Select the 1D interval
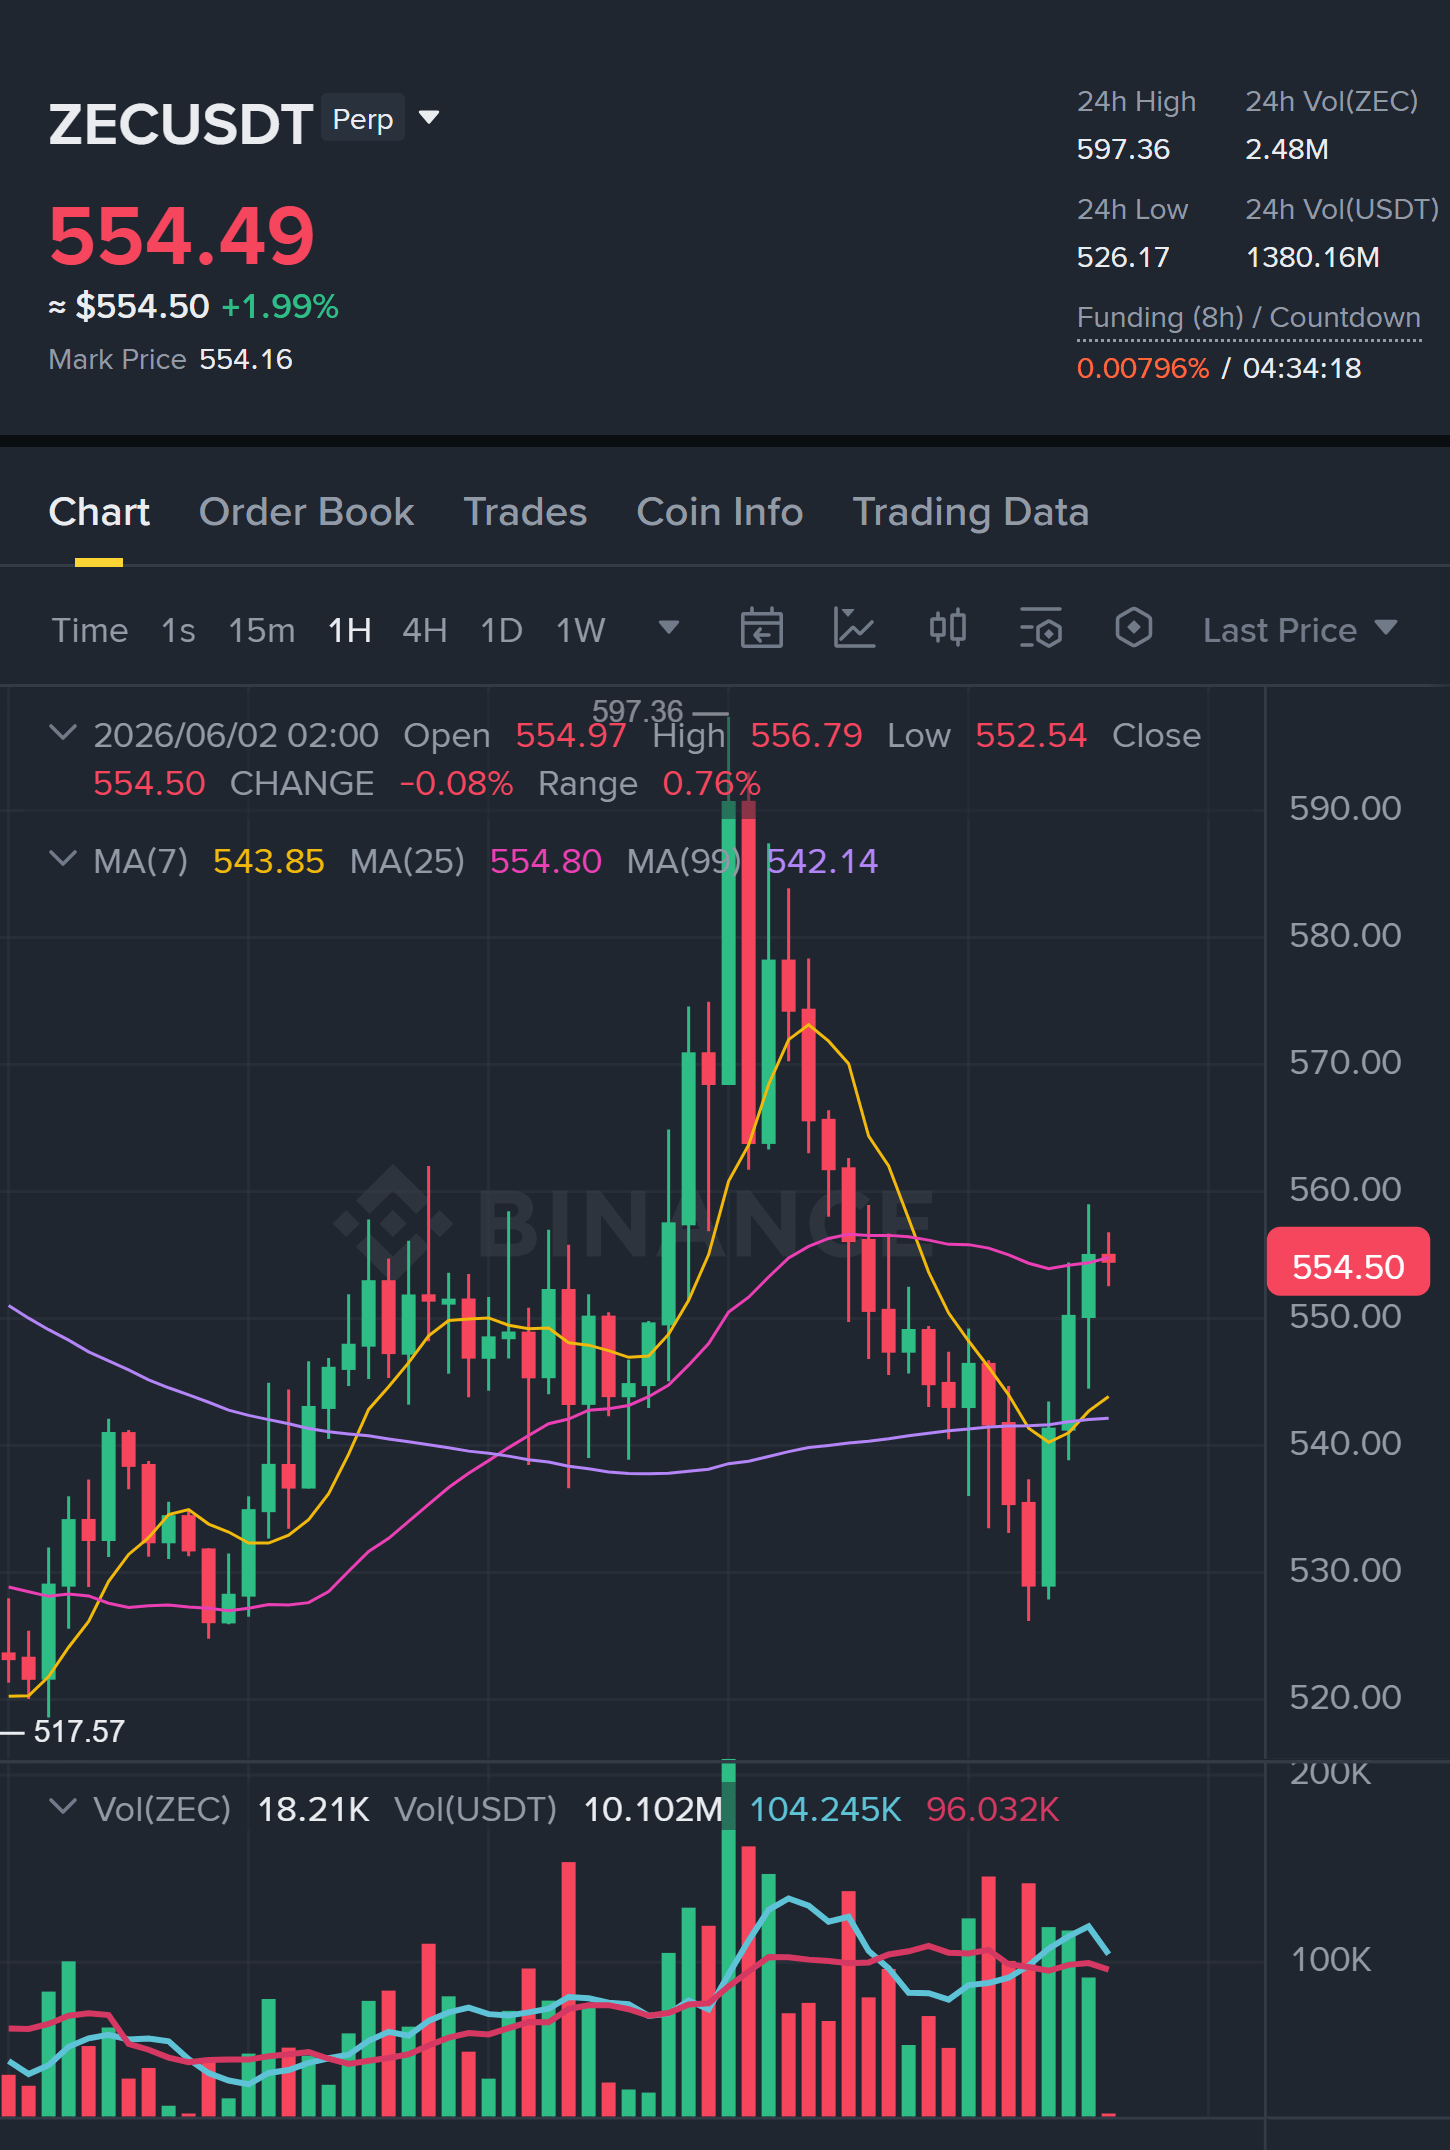The width and height of the screenshot is (1450, 2150). [501, 630]
